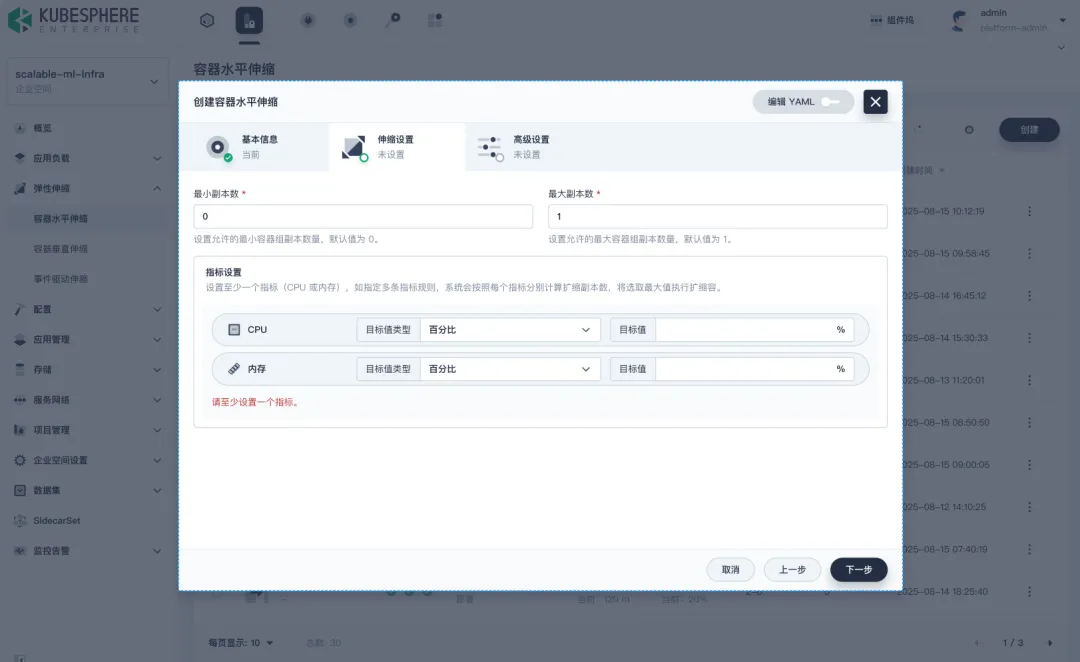1080x662 pixels.
Task: Focus the CPU 目标值 percentage field
Action: tap(743, 330)
